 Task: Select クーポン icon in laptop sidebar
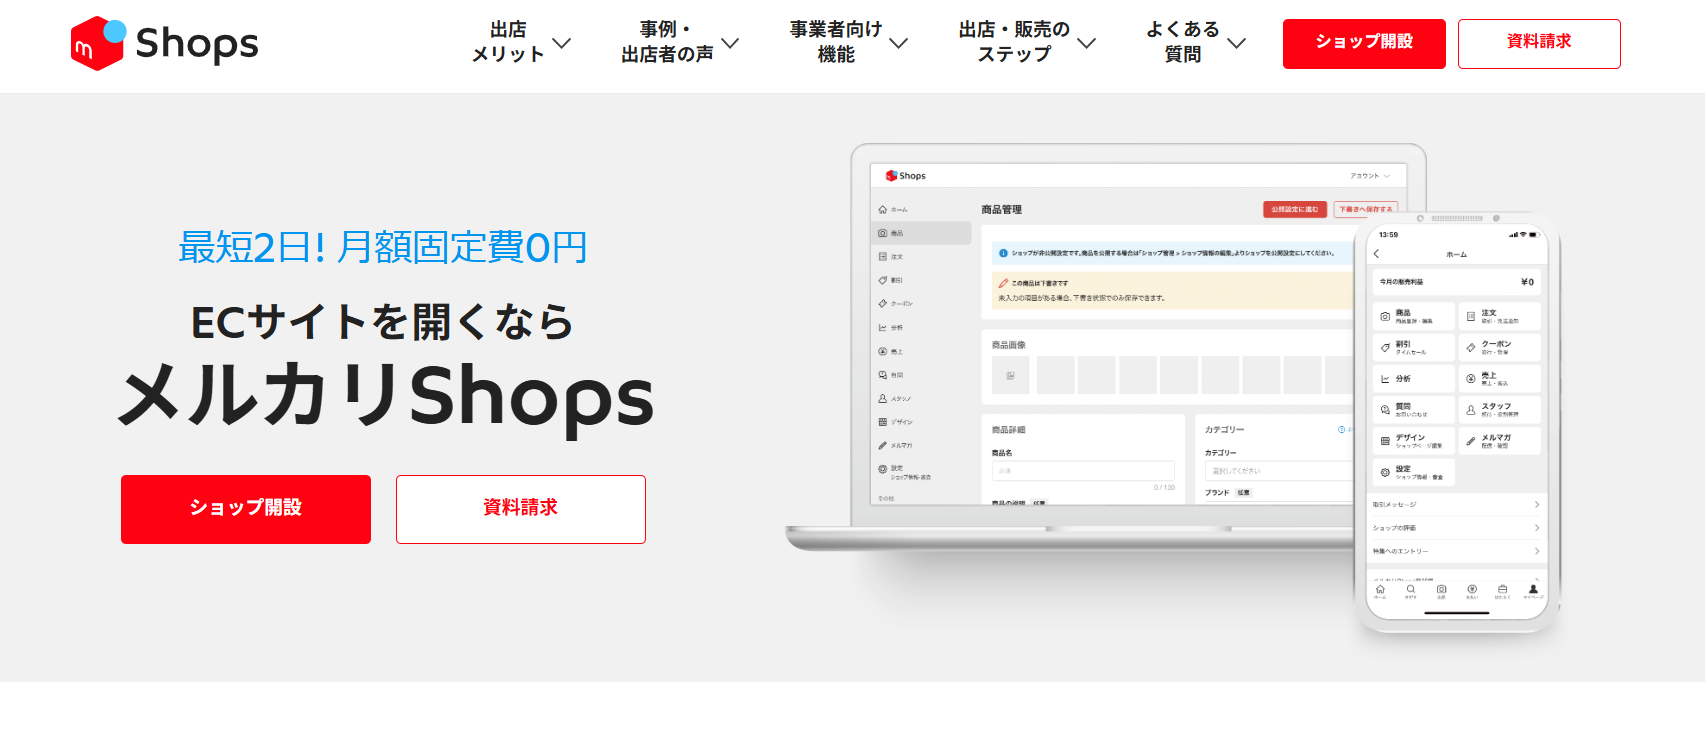click(883, 303)
